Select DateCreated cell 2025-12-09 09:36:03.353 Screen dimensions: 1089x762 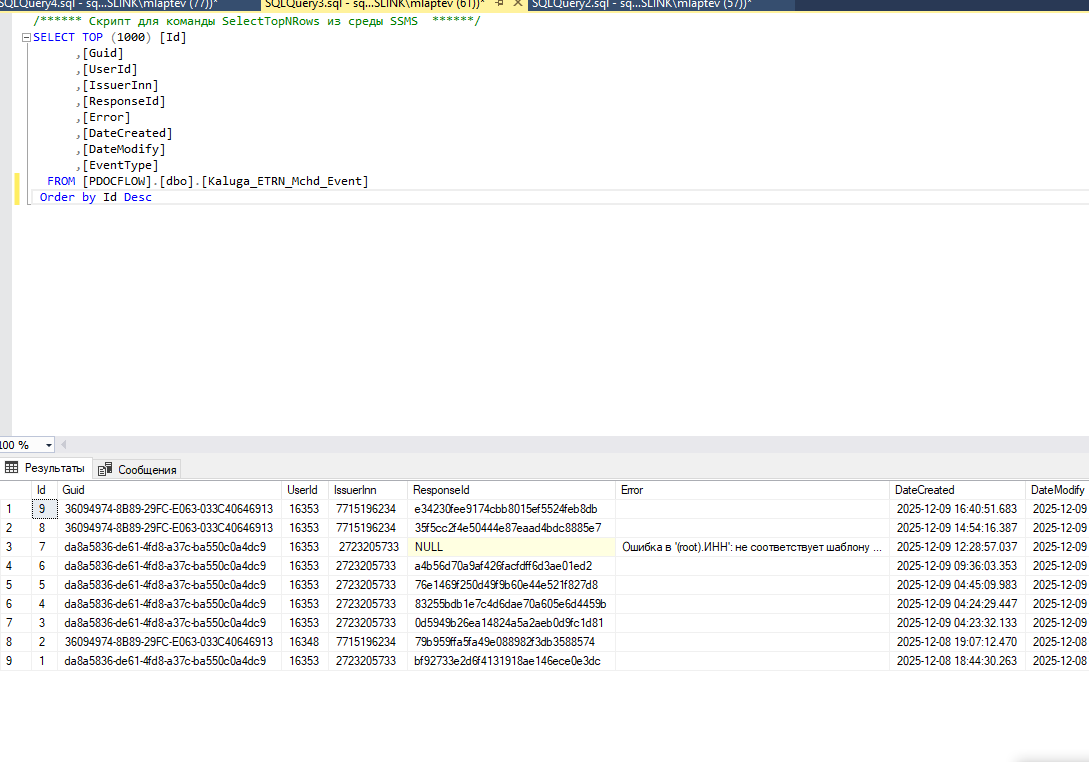pyautogui.click(x=958, y=566)
